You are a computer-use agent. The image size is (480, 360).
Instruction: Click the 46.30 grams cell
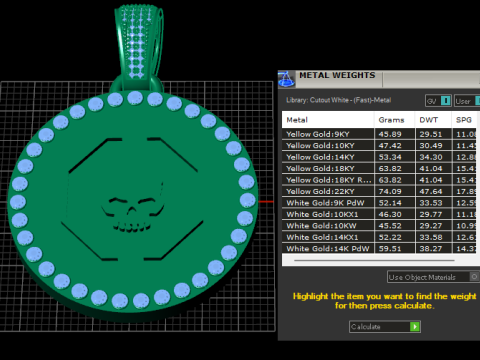395,214
